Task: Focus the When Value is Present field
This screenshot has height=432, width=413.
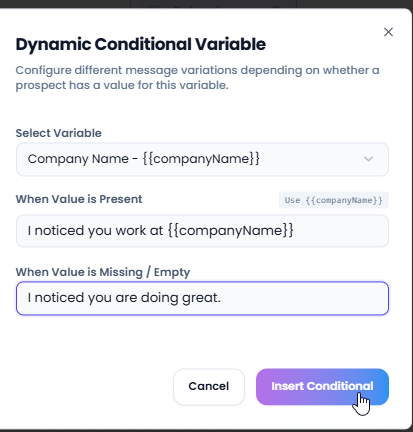Action: coord(202,231)
